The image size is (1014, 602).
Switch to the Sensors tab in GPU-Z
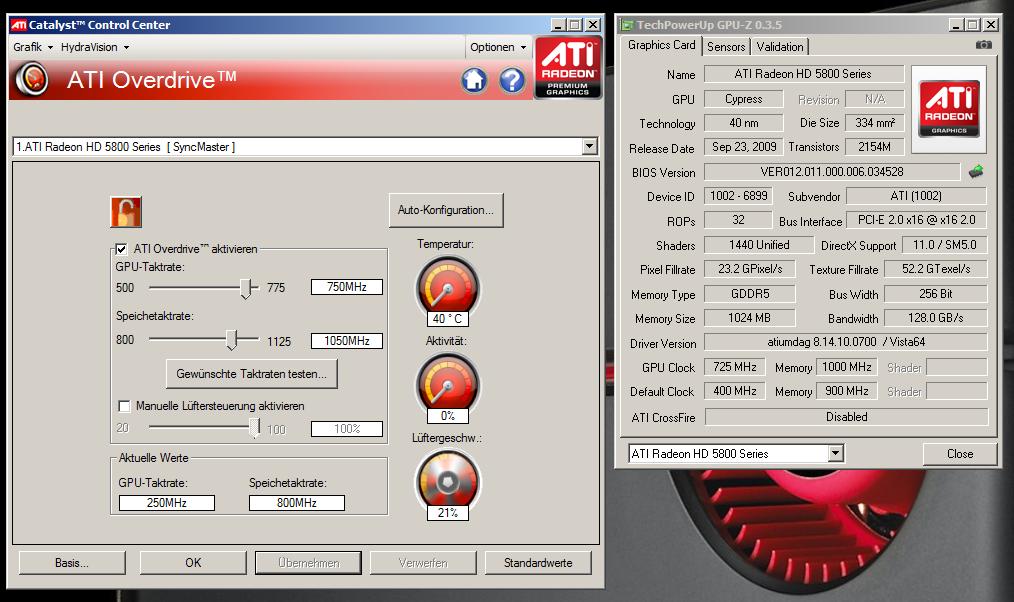point(726,47)
